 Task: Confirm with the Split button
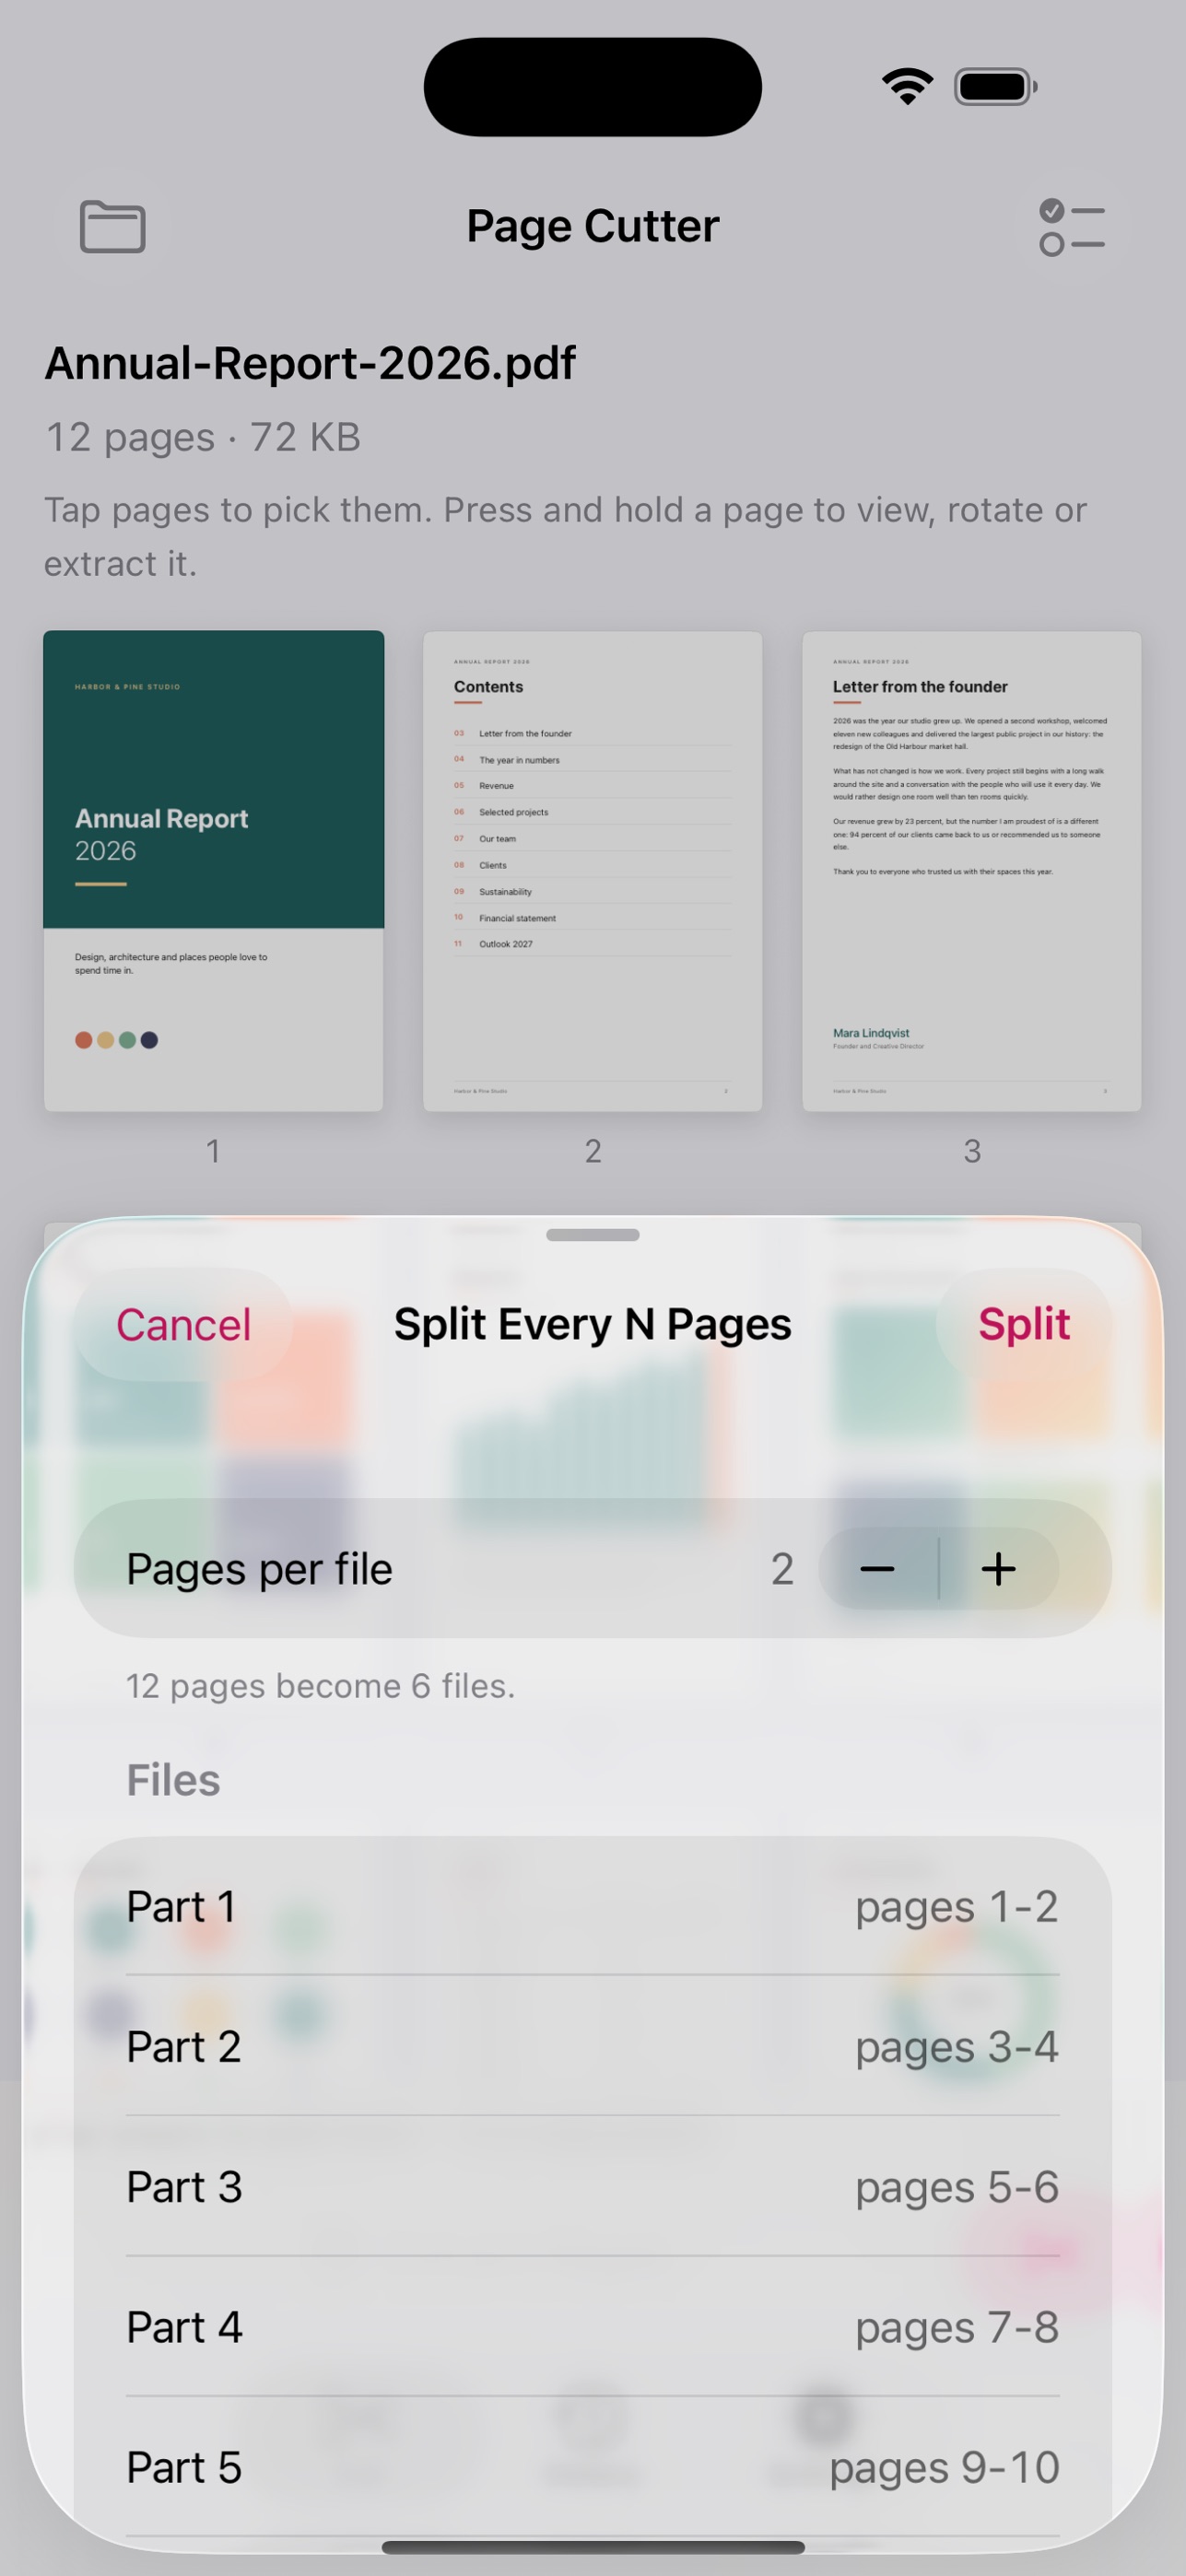1024,1324
